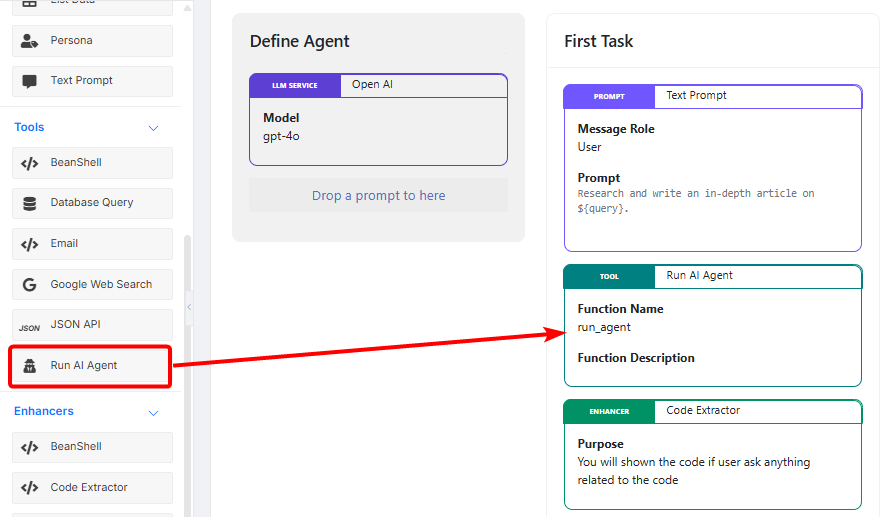Viewport: 896px width, 517px height.
Task: Click the Text Prompt speech bubble icon
Action: (x=30, y=81)
